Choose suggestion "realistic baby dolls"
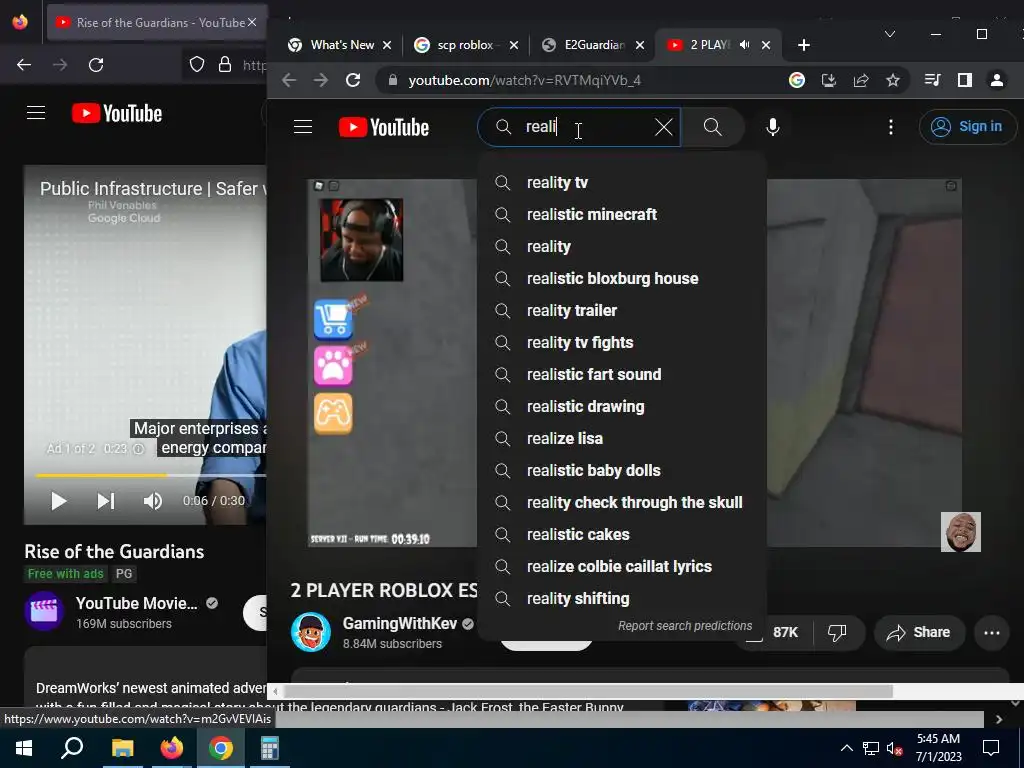Viewport: 1024px width, 768px height. (622, 470)
